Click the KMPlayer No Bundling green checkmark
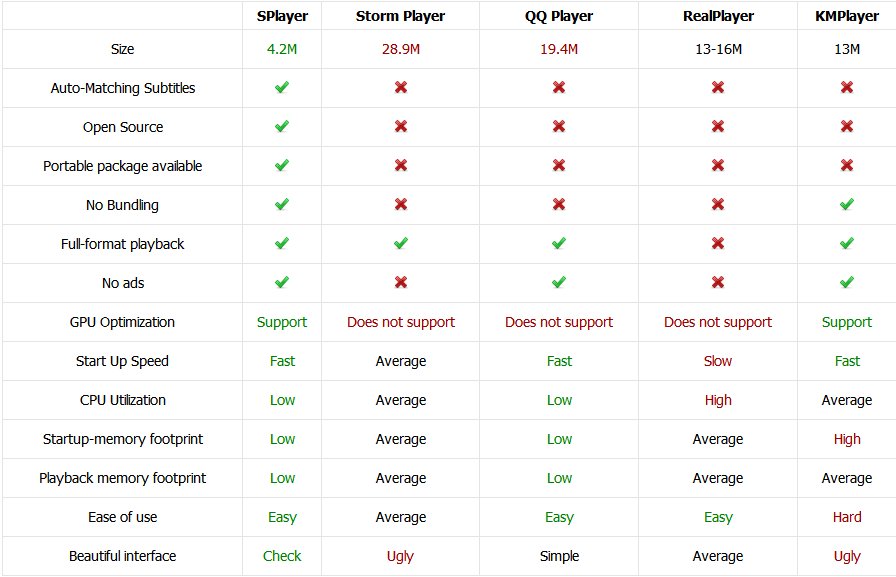 [847, 204]
